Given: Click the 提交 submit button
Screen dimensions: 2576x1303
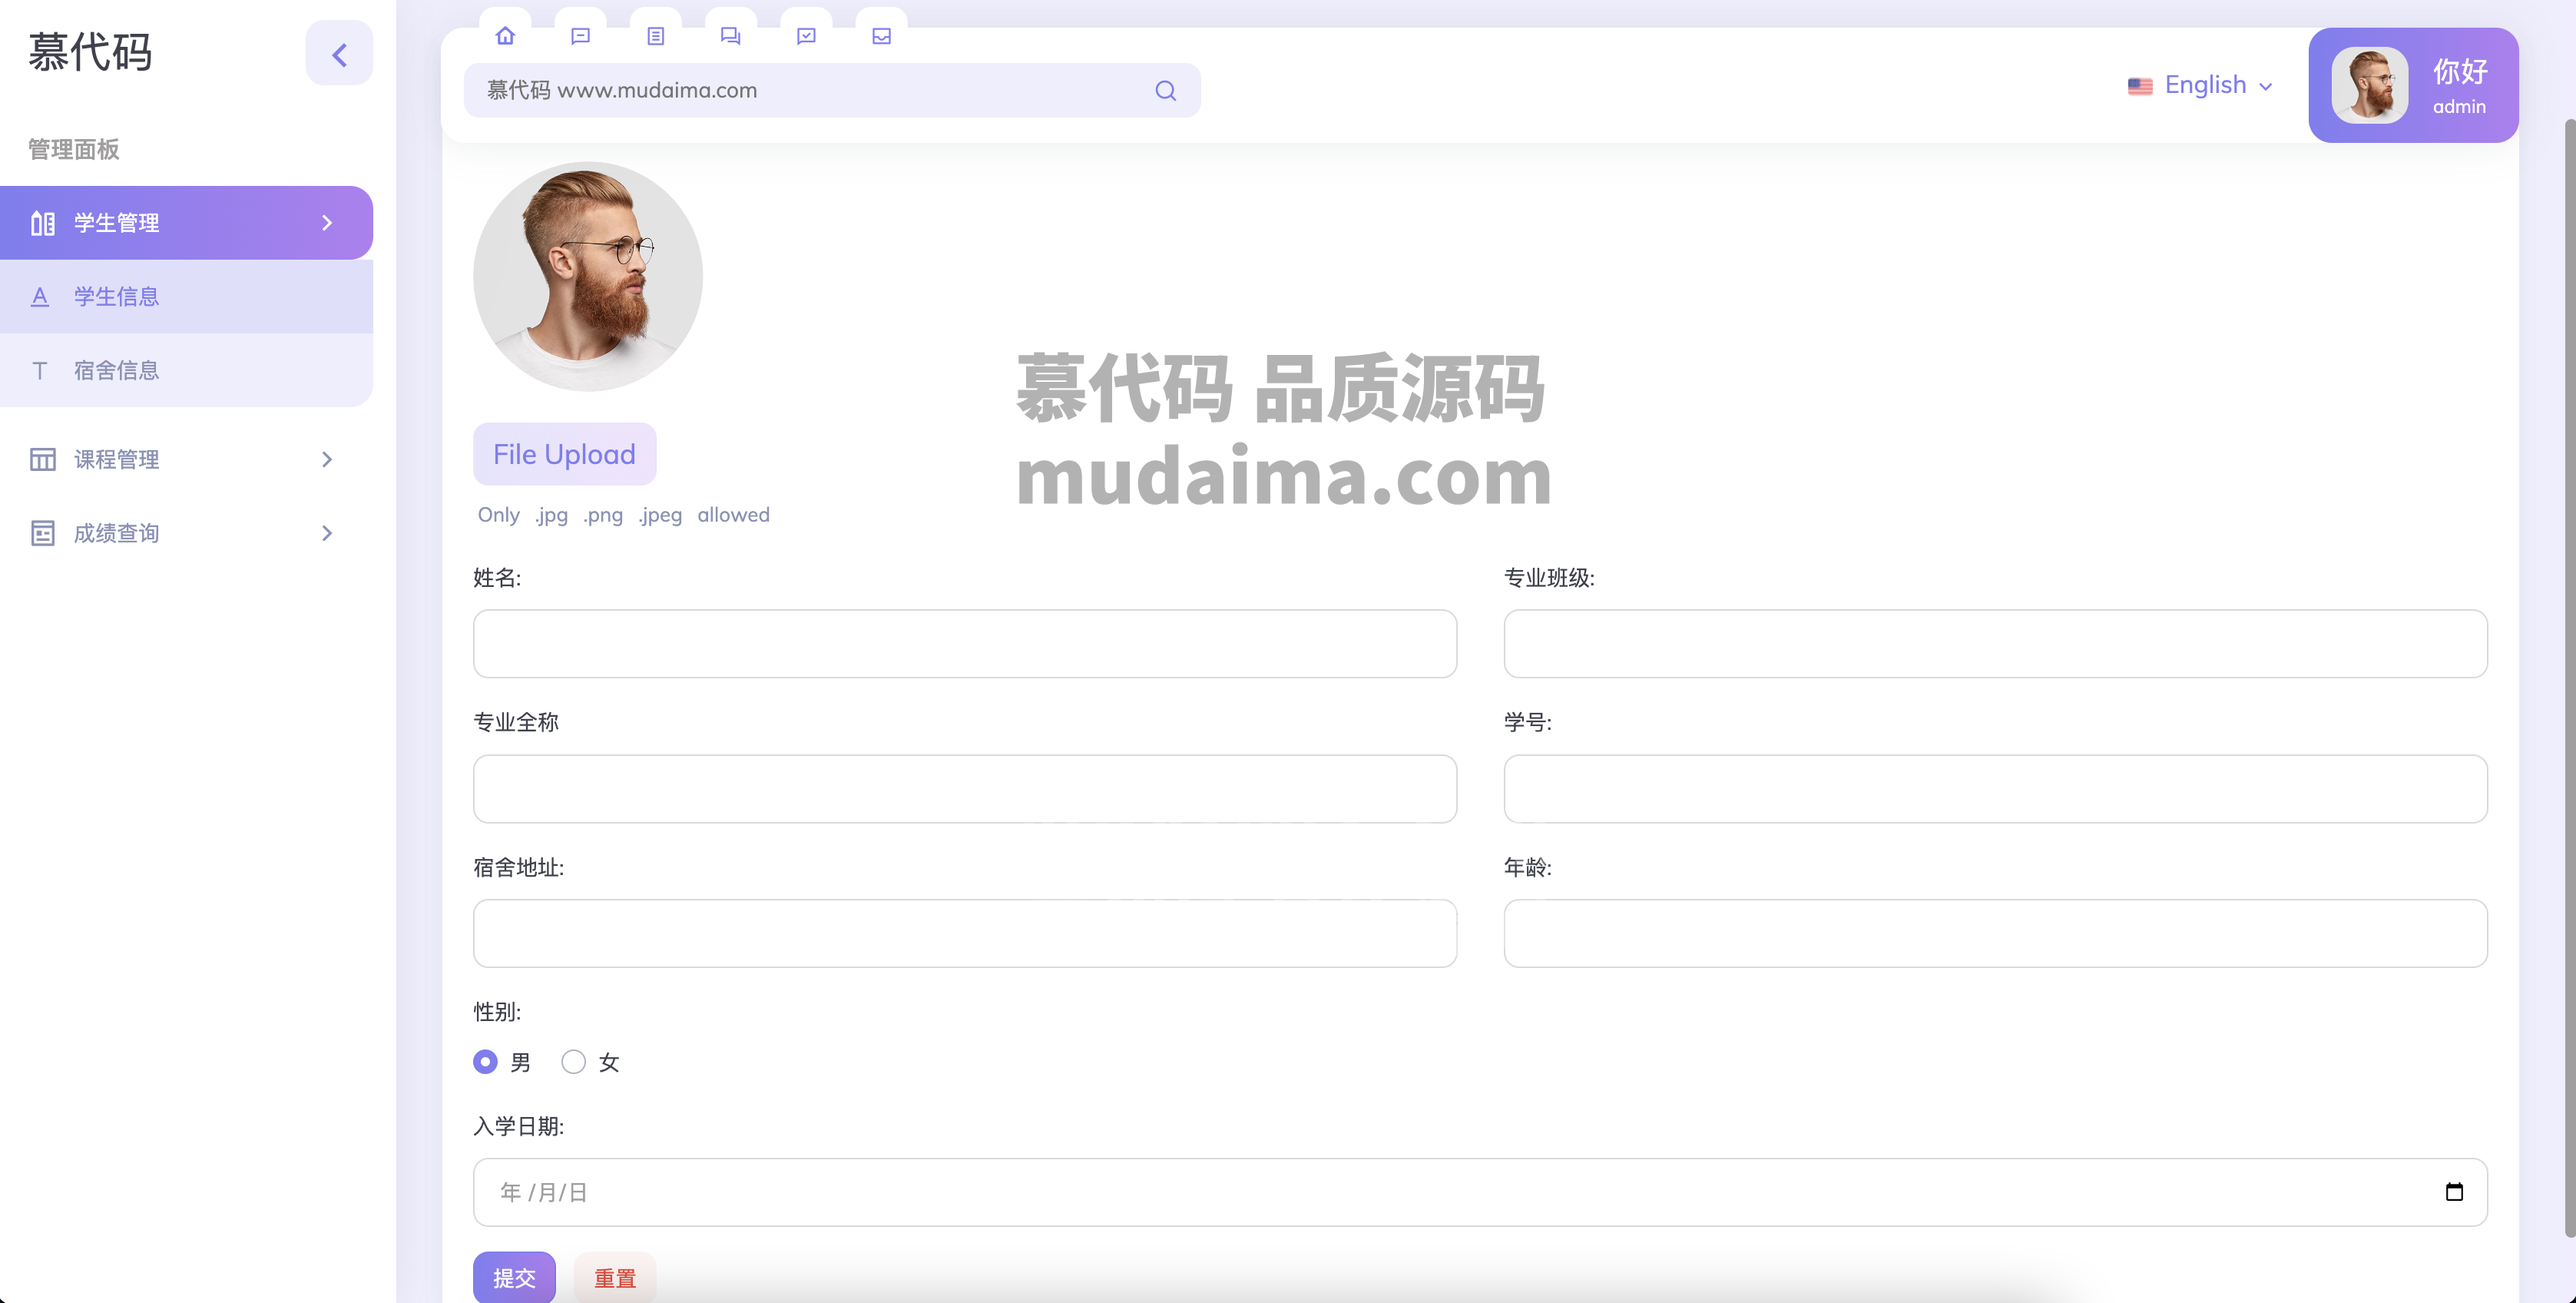Looking at the screenshot, I should pos(514,1277).
